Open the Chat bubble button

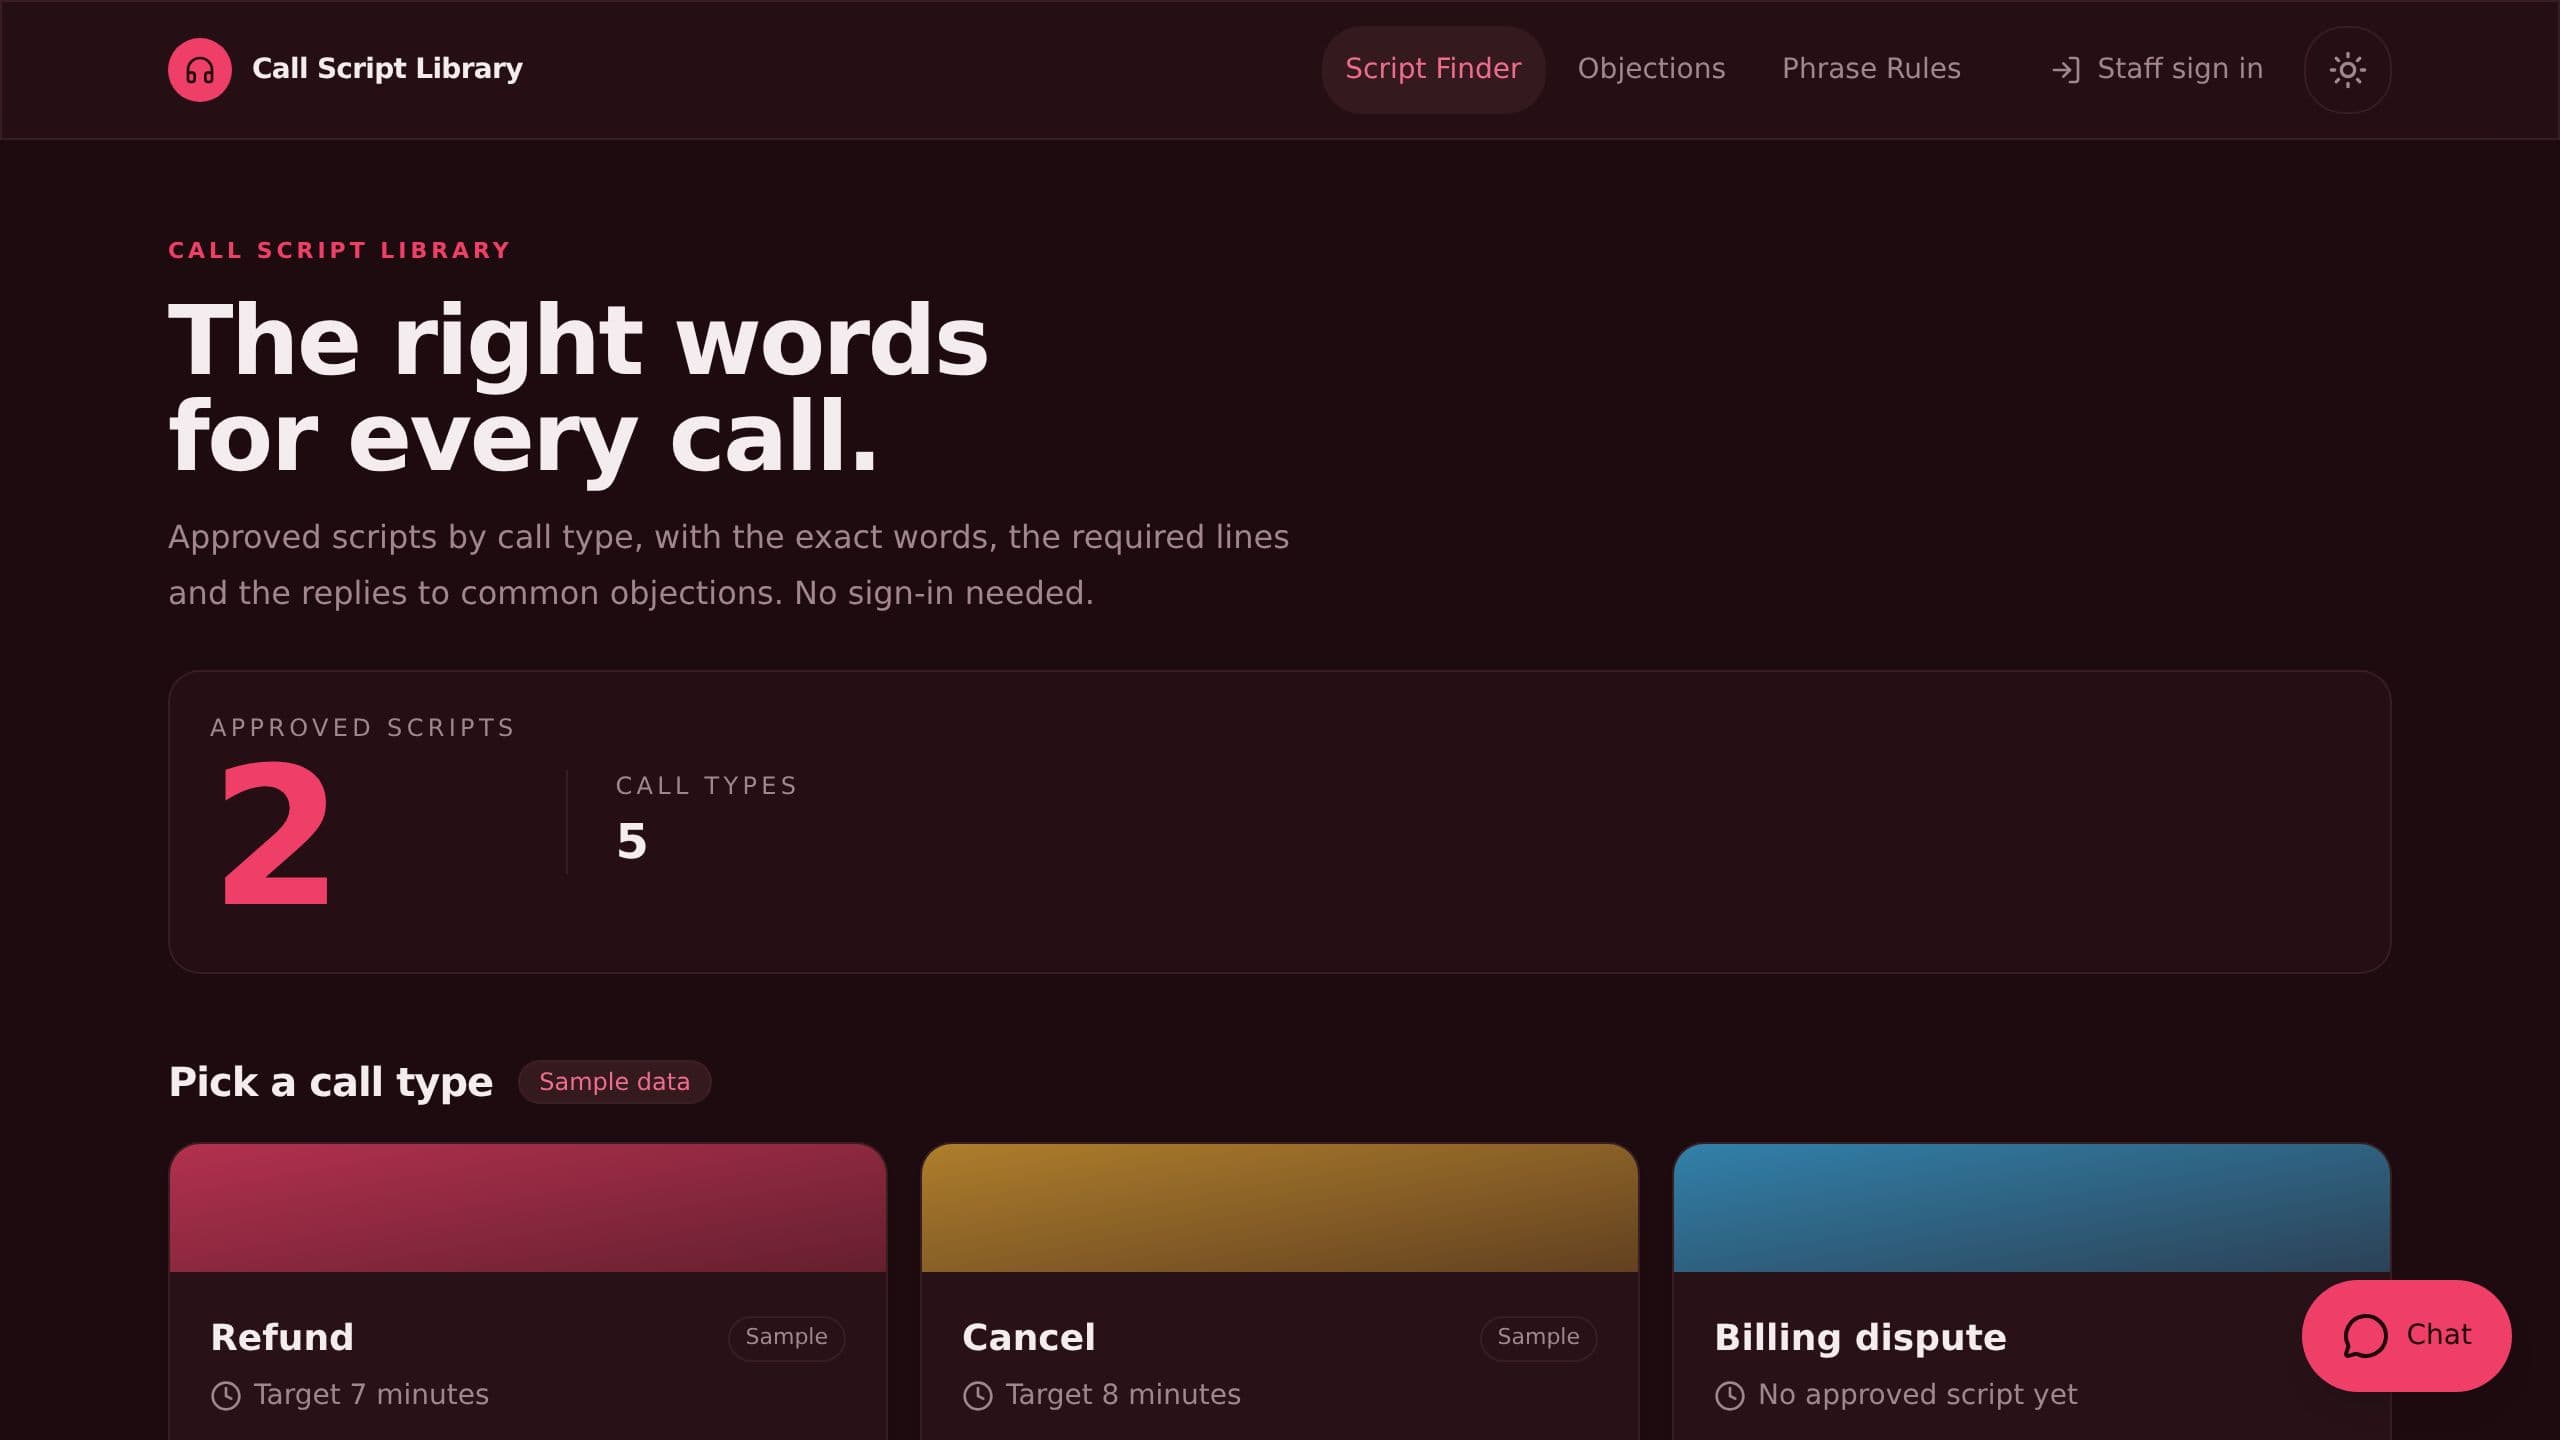point(2406,1335)
